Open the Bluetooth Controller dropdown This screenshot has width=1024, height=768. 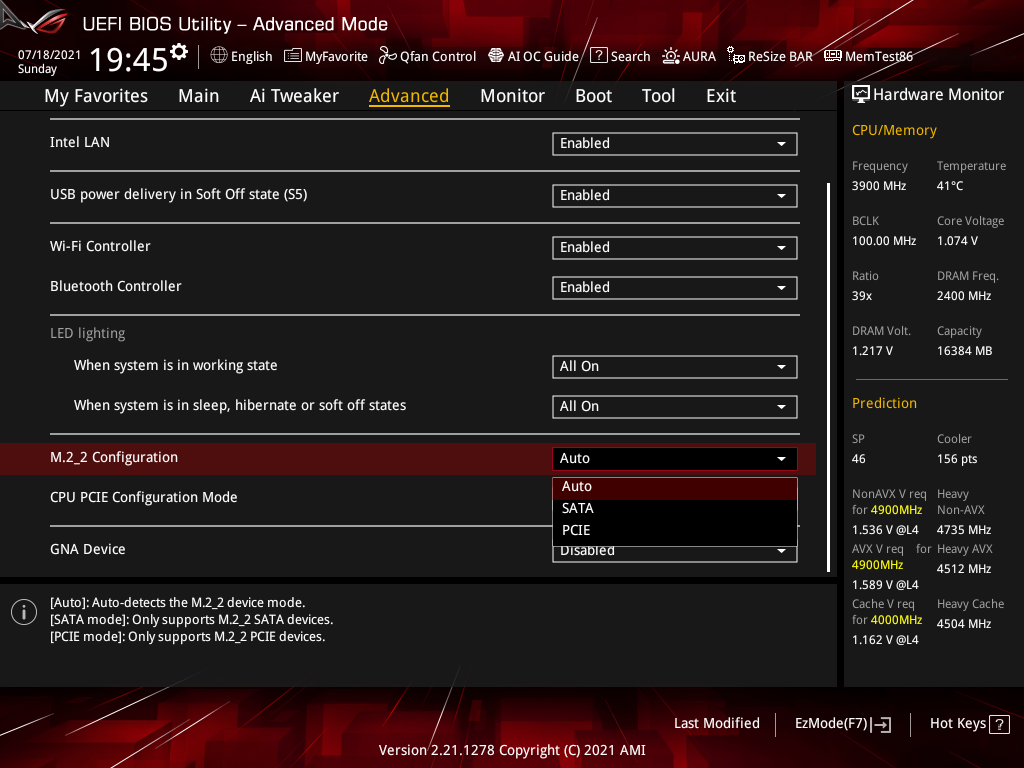[674, 287]
